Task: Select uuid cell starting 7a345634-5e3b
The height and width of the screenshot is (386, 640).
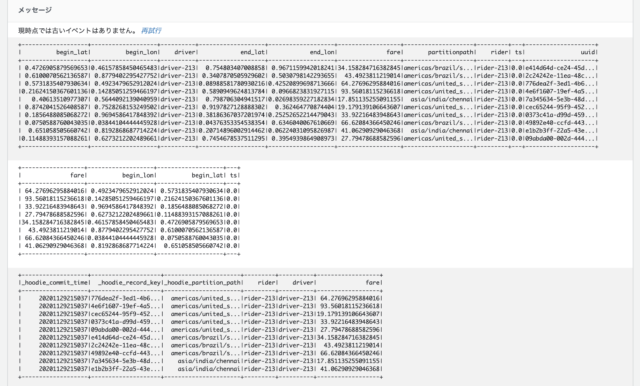Action: click(560, 99)
